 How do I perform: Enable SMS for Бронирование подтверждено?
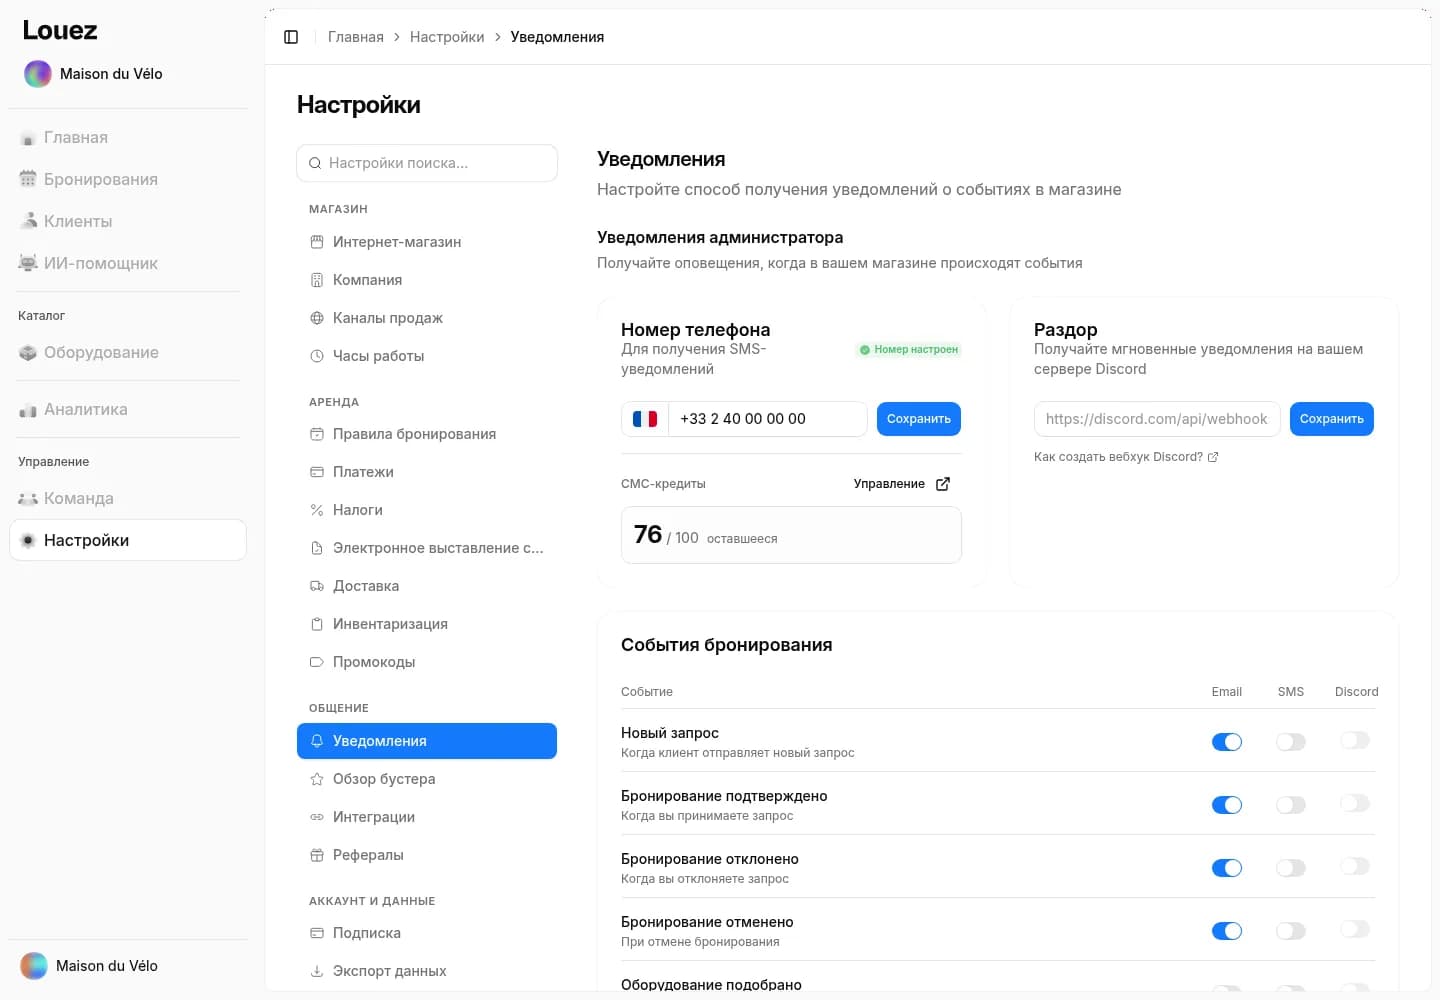coord(1291,805)
